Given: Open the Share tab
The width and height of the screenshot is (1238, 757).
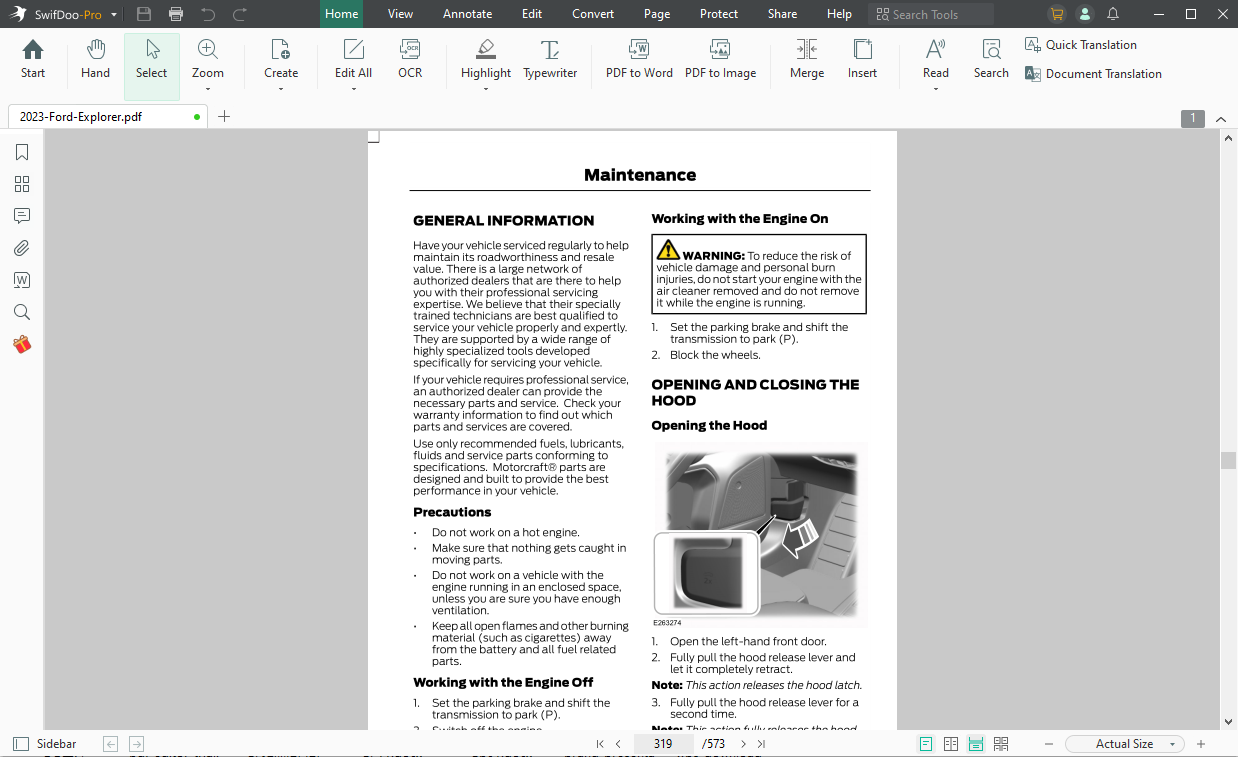Looking at the screenshot, I should 783,14.
